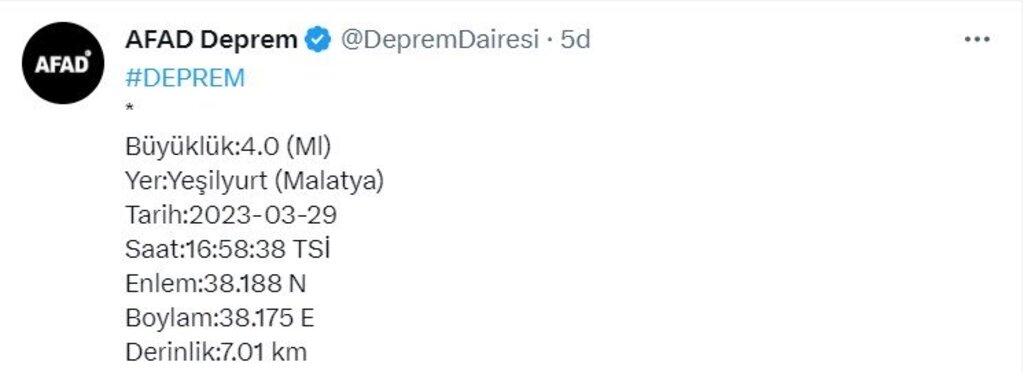The width and height of the screenshot is (1024, 373).
Task: Click the word Yeşilyurt in location
Action: [219, 182]
